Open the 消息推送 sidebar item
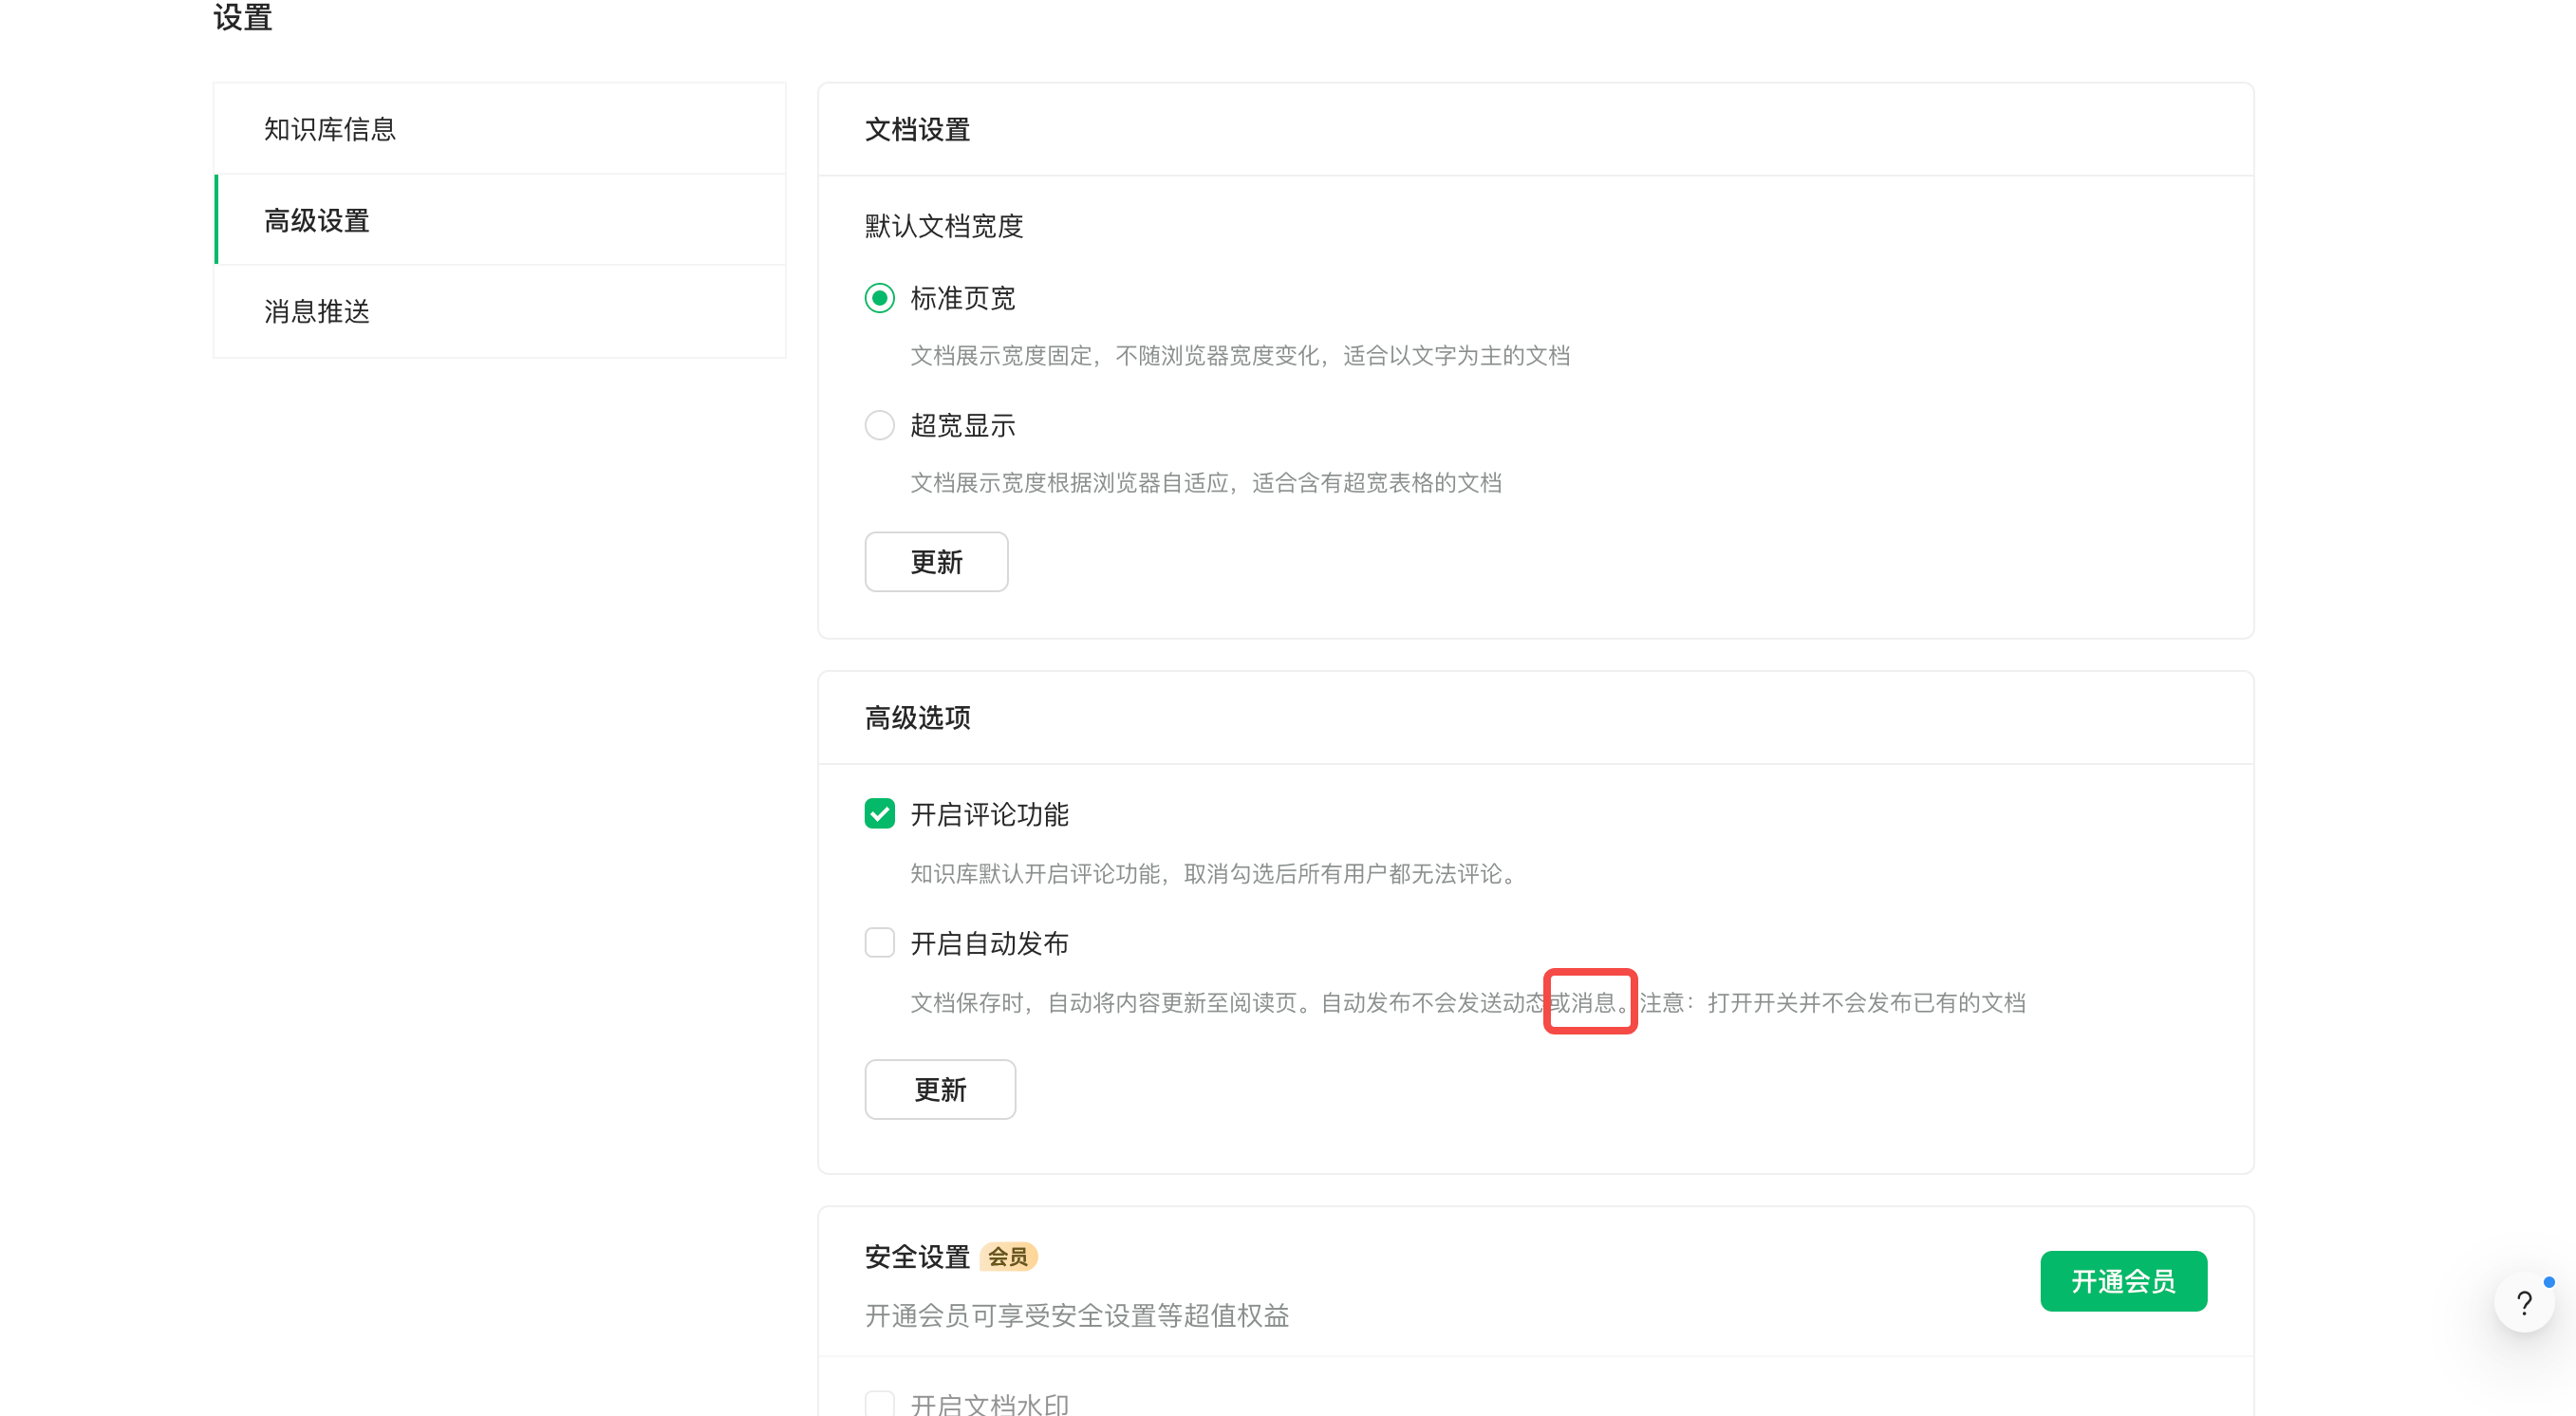The image size is (2576, 1416). tap(317, 311)
